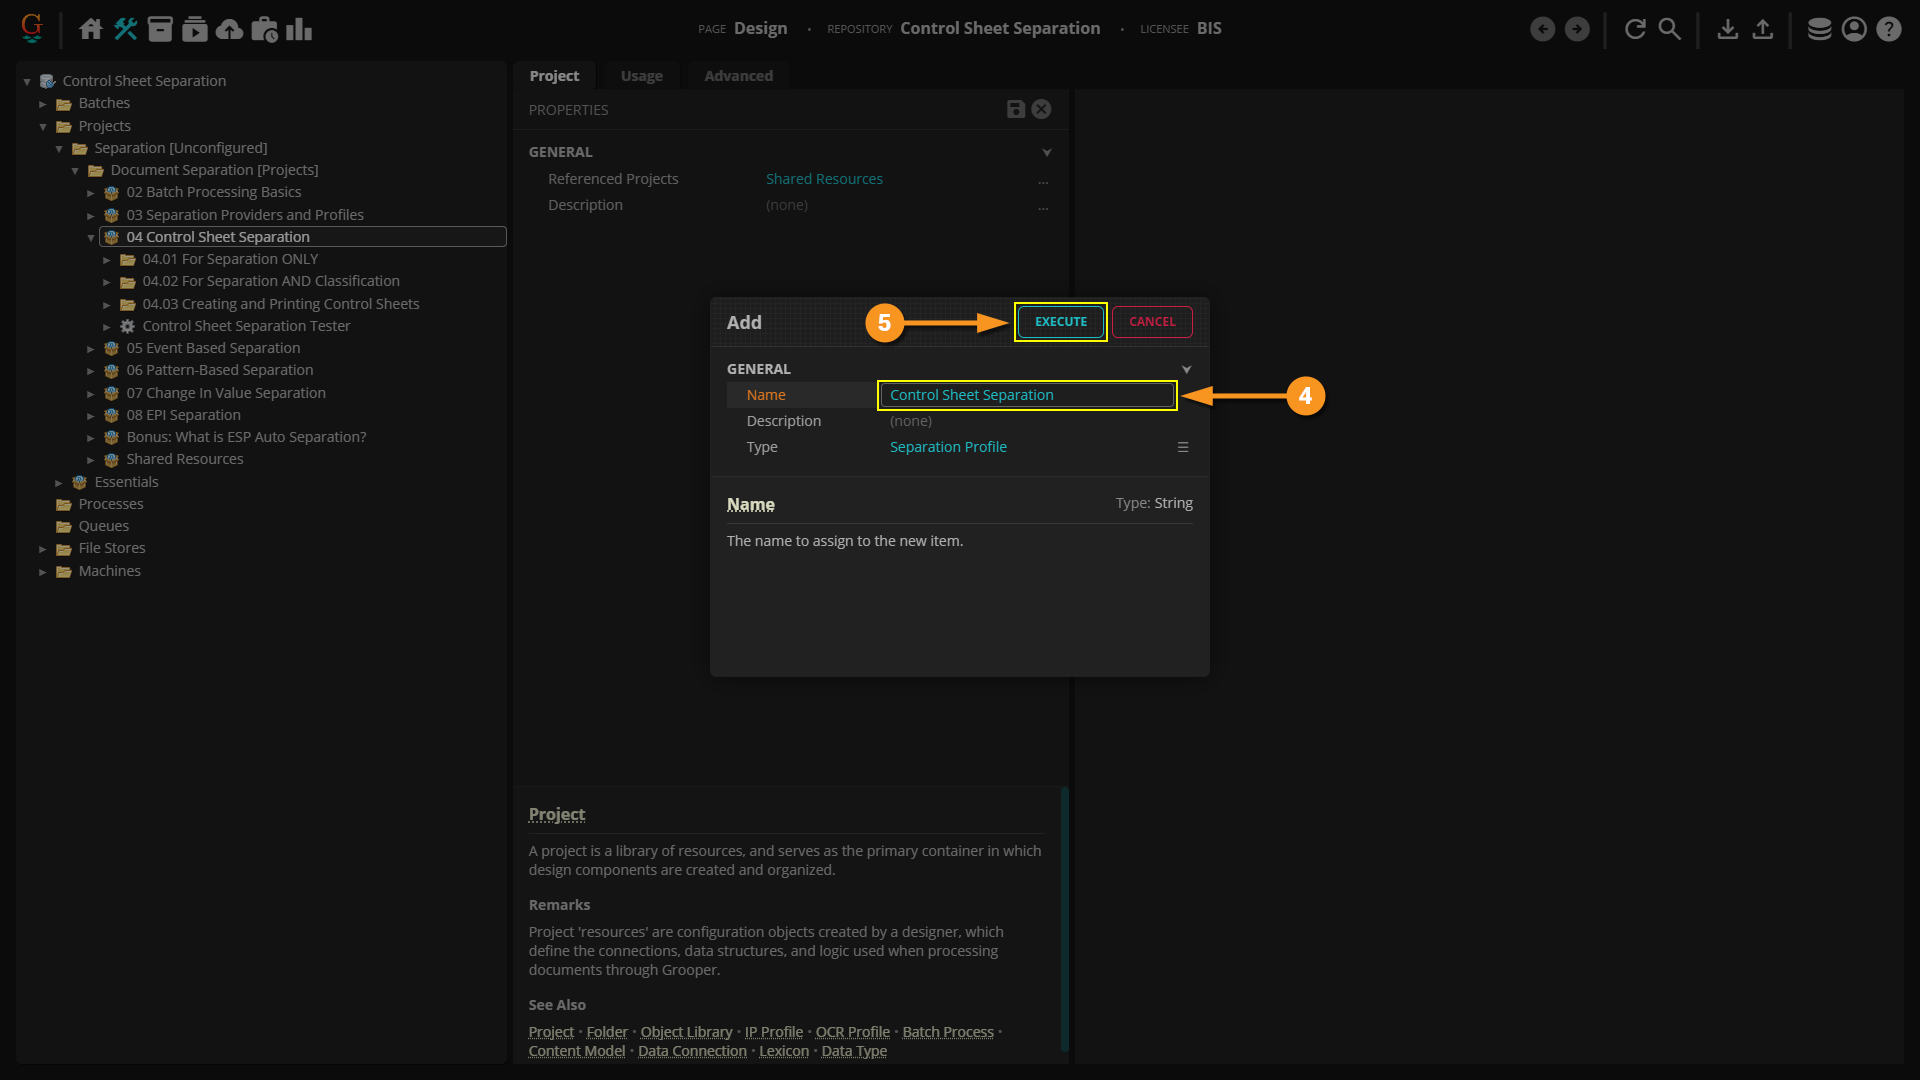Click the cloud upload Imports icon
This screenshot has width=1920, height=1080.
(x=229, y=29)
